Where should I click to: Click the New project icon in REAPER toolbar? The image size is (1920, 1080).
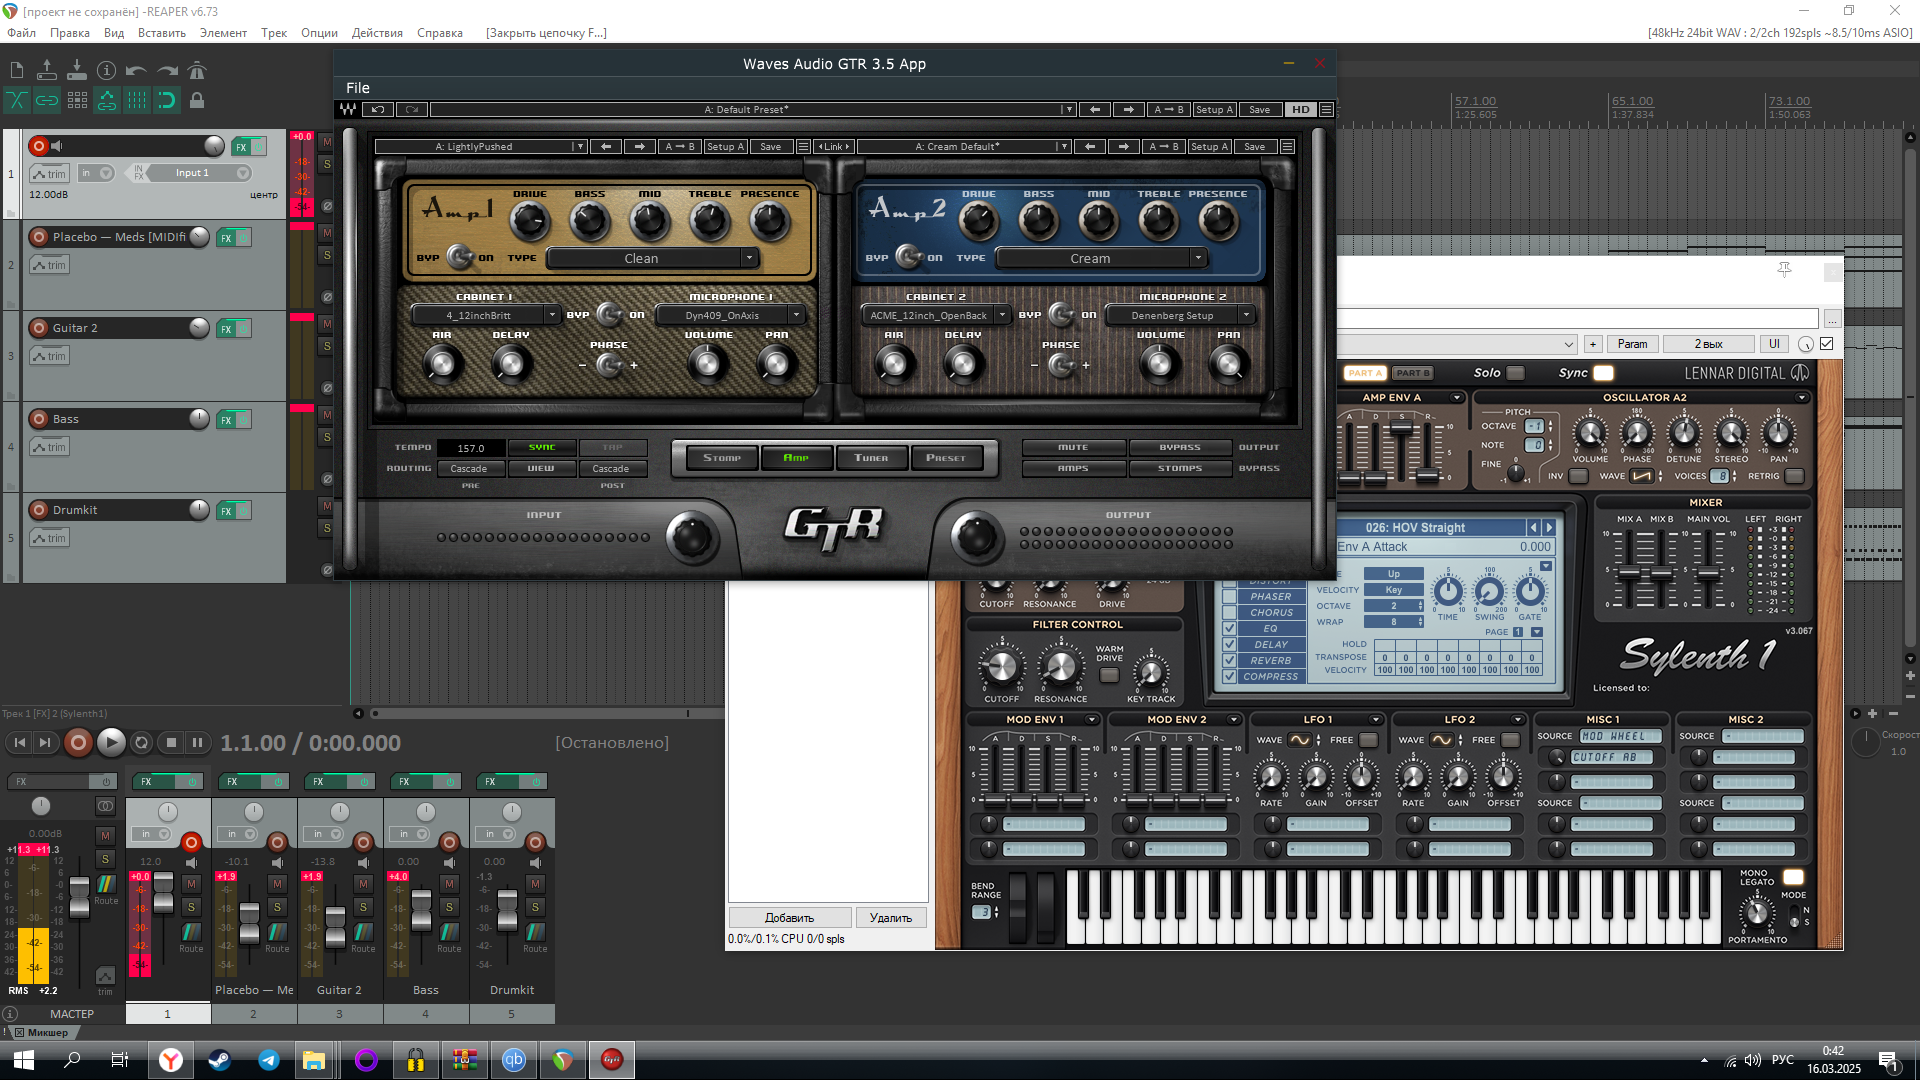17,70
